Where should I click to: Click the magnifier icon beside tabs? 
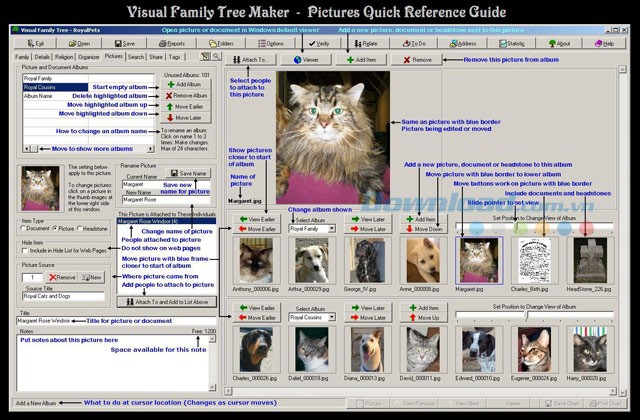tap(216, 56)
